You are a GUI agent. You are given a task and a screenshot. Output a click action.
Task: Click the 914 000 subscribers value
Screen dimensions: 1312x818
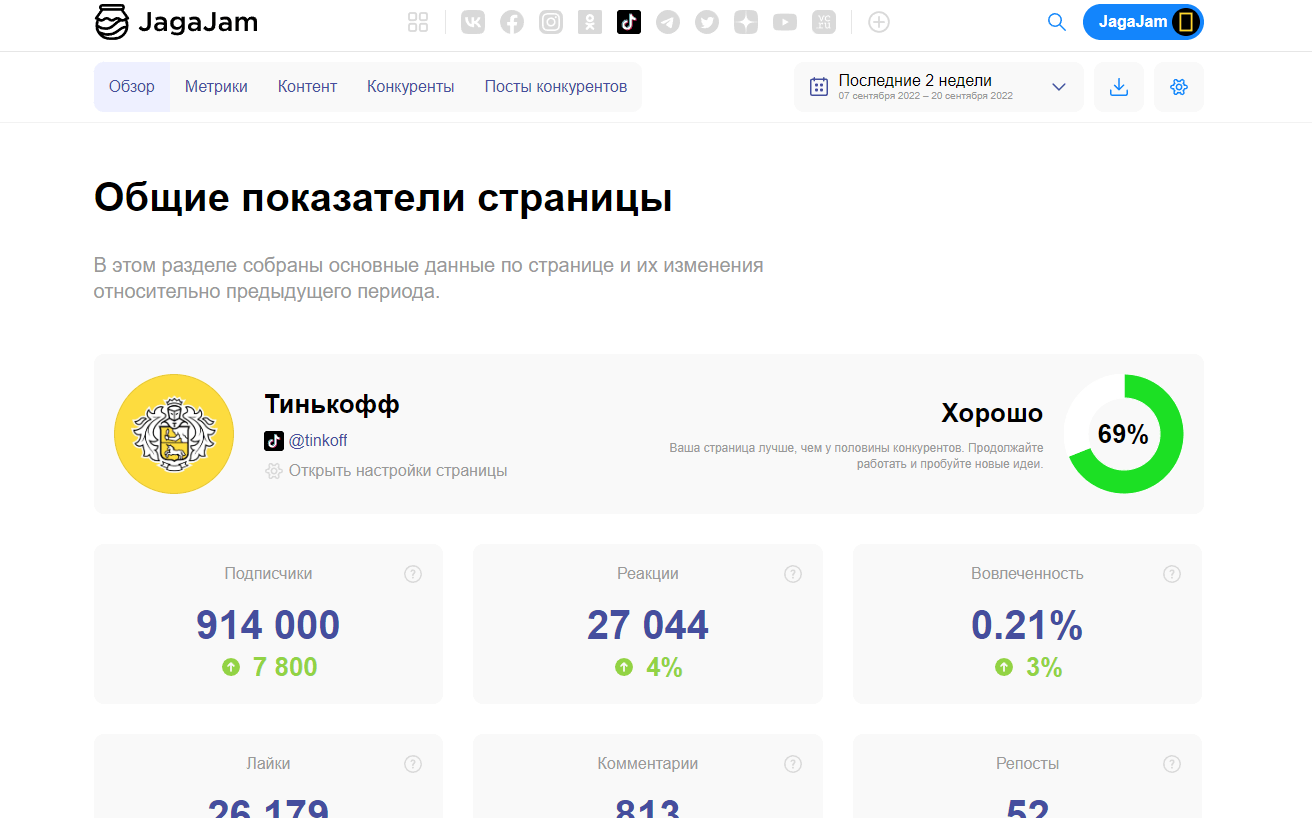pos(268,626)
